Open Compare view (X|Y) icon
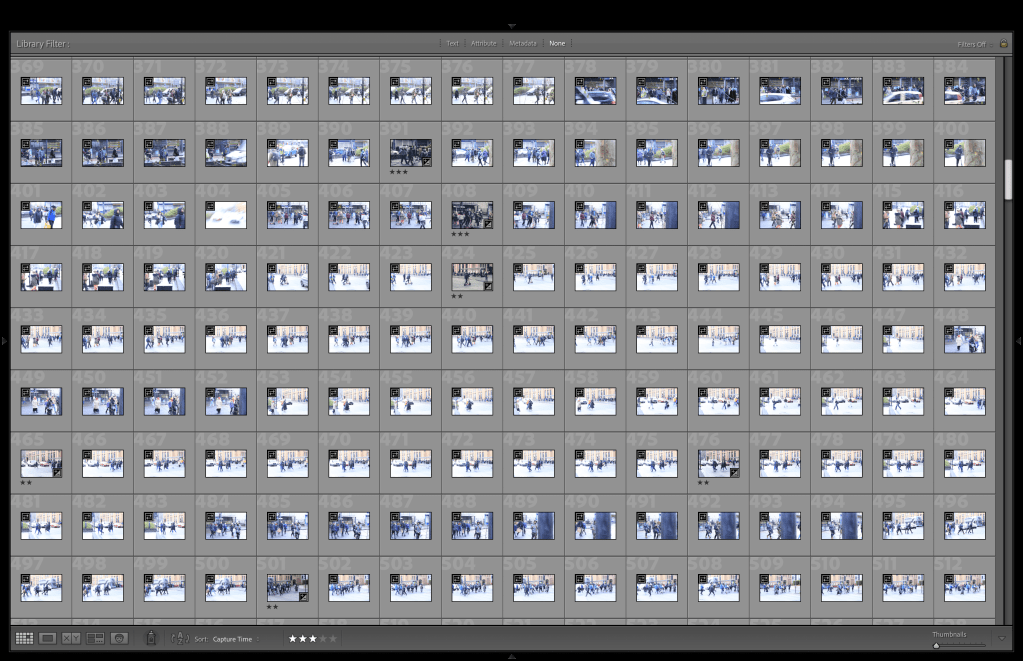Image resolution: width=1023 pixels, height=661 pixels. (x=71, y=638)
